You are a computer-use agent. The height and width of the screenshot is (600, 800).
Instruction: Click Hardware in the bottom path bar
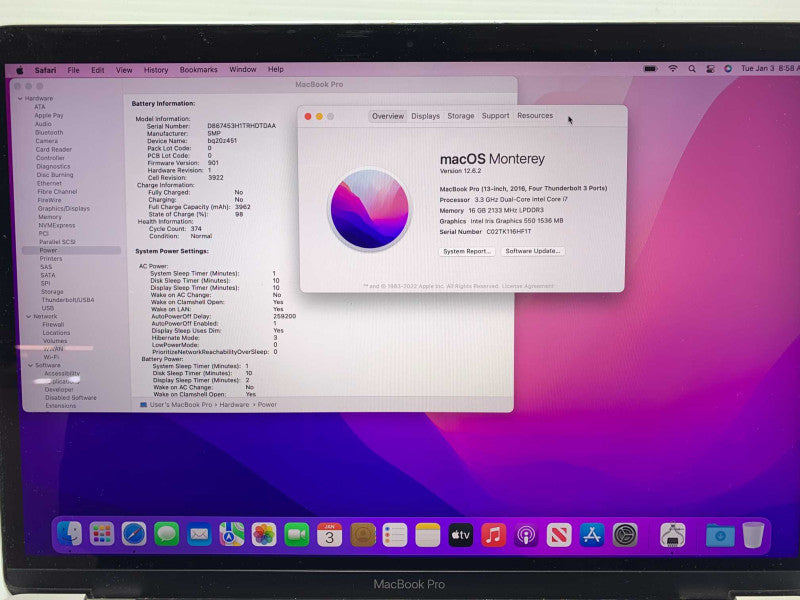pos(234,405)
